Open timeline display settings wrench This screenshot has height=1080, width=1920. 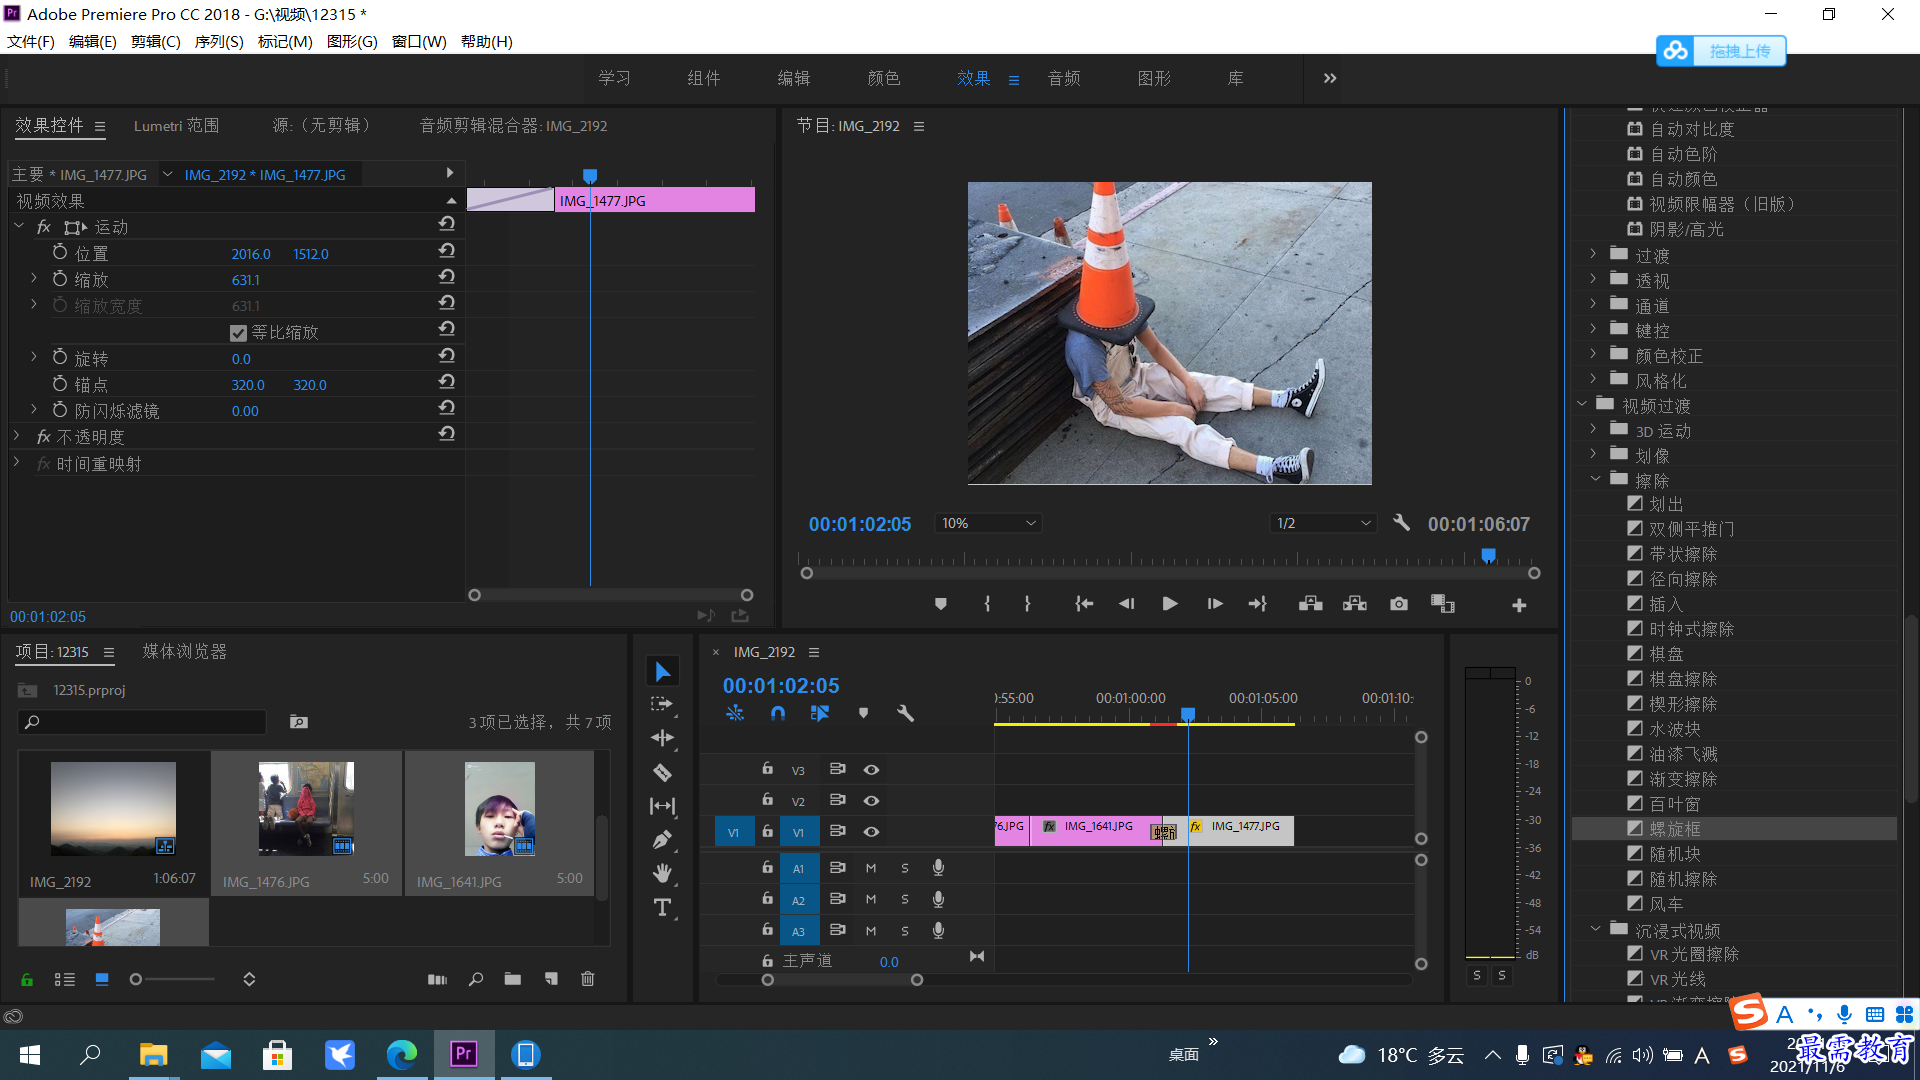905,713
